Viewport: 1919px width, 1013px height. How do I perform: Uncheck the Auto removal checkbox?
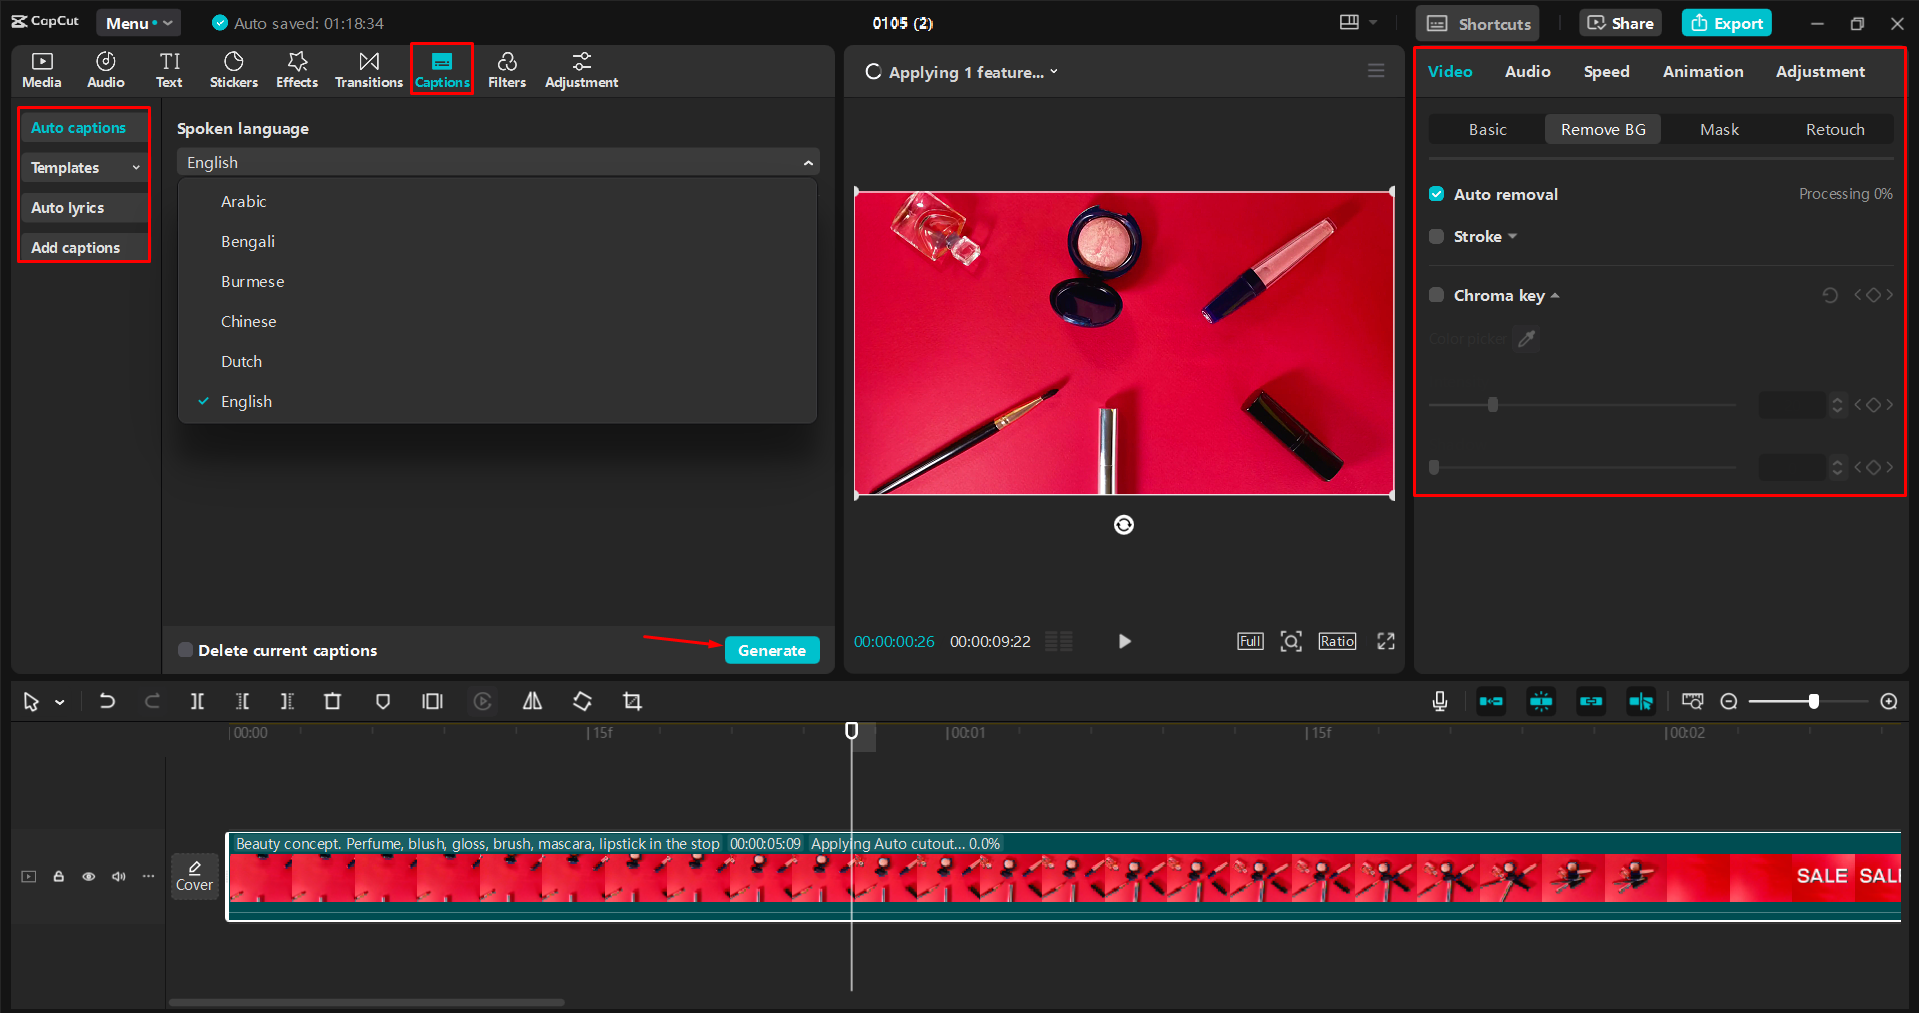pos(1437,194)
